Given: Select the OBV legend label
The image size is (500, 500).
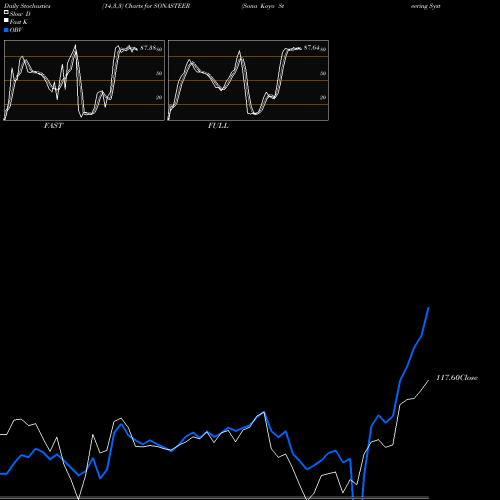Looking at the screenshot, I should 16,30.
